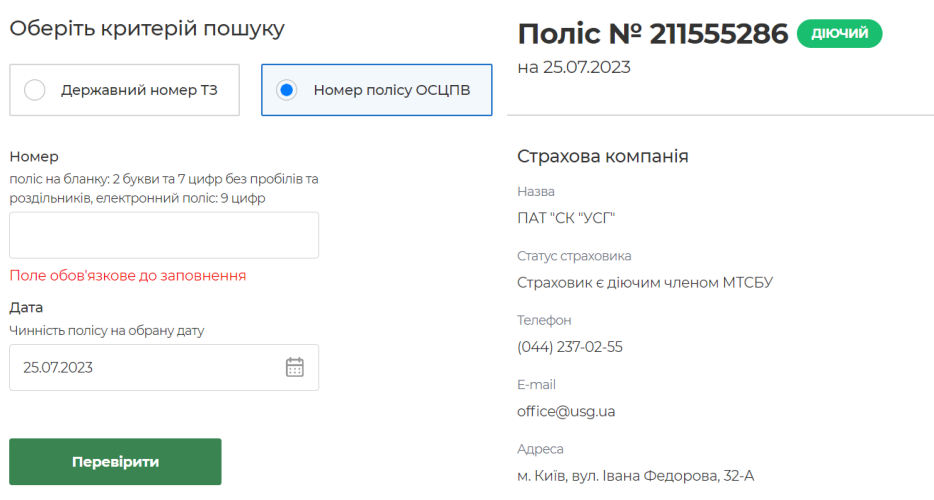Click the phone number (044) 237-02-55
Screen dimensions: 934x500
(570, 347)
